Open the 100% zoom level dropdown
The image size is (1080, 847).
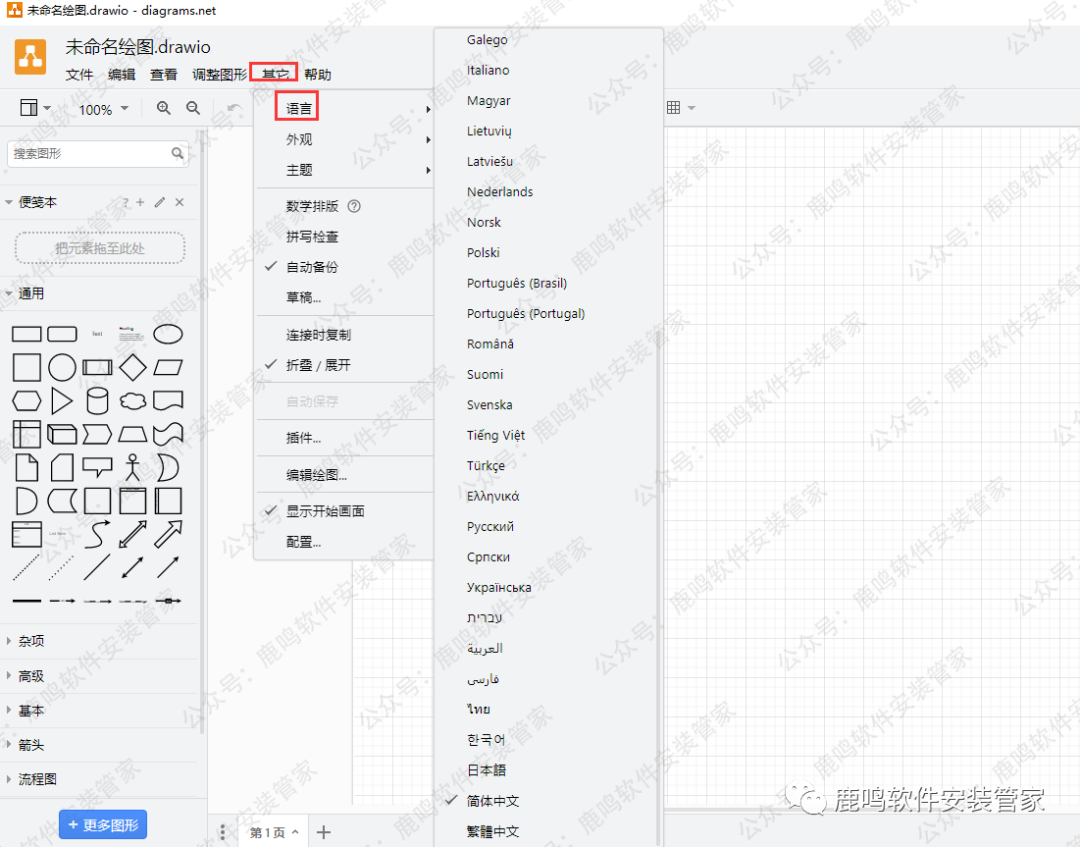(103, 108)
